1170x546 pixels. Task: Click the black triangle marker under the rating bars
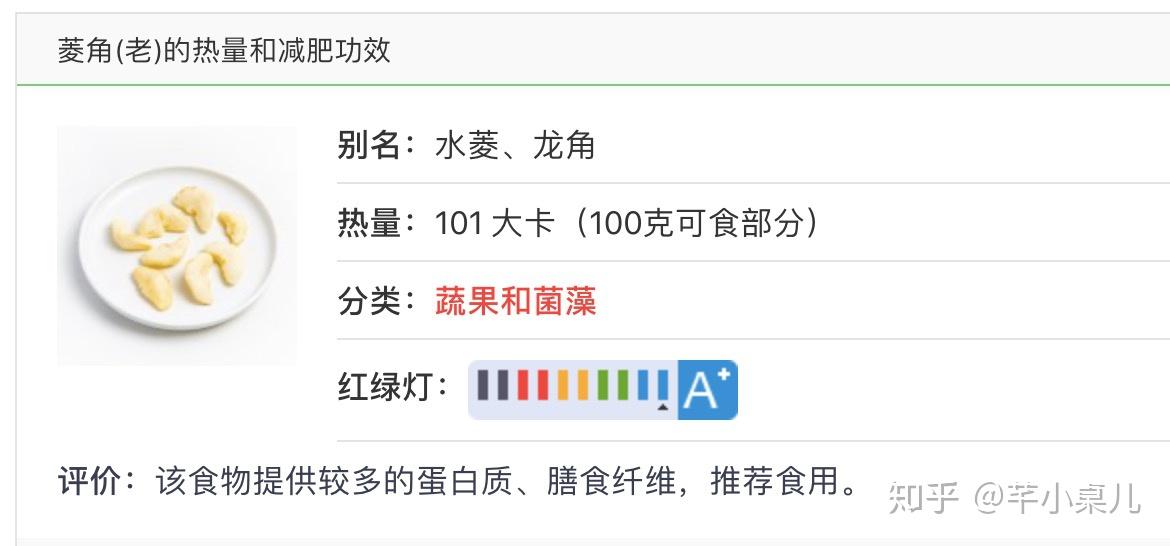pos(663,407)
